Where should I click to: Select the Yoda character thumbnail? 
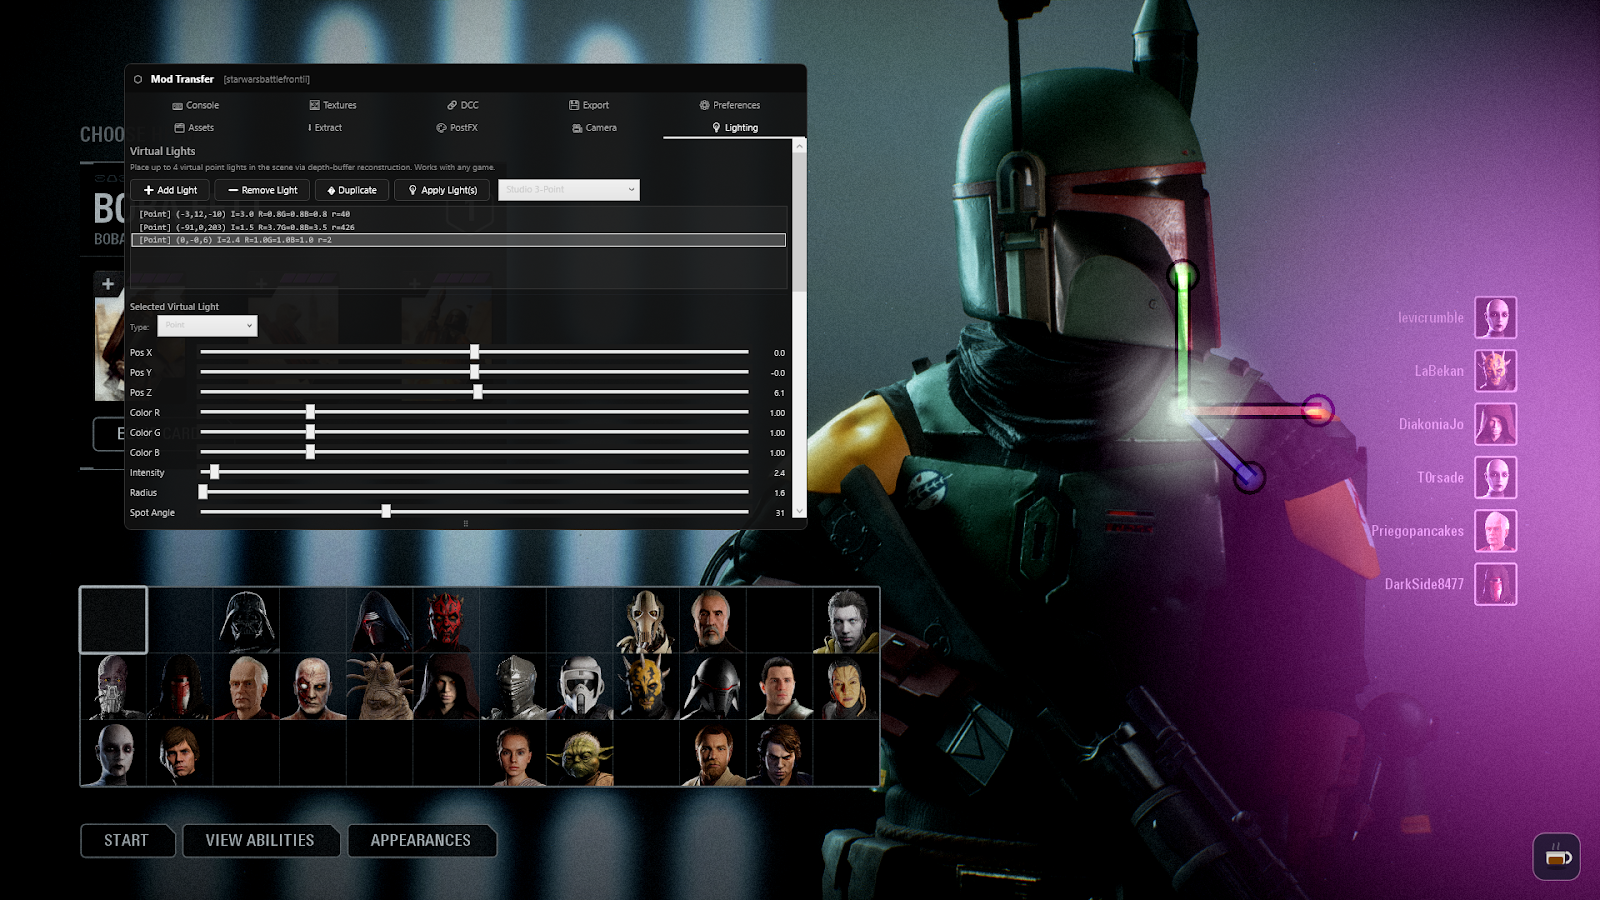(579, 753)
